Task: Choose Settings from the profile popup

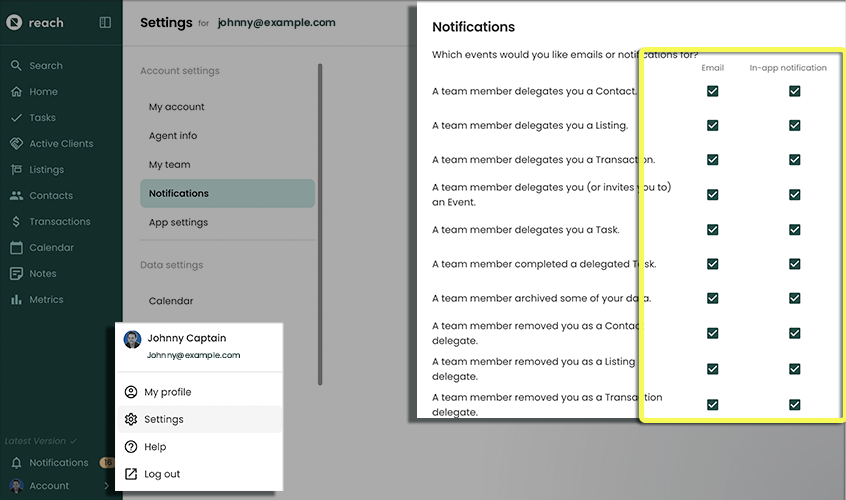Action: pos(163,420)
